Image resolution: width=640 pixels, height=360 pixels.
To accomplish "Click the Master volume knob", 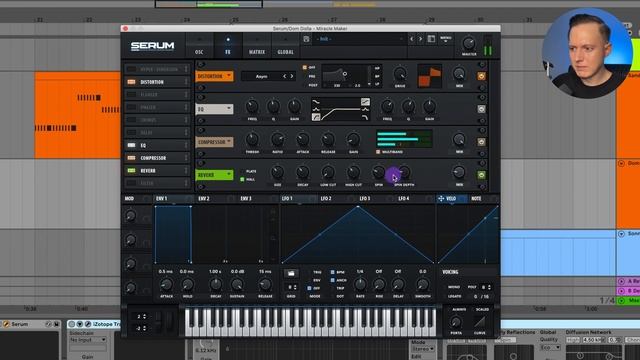I will coord(469,43).
